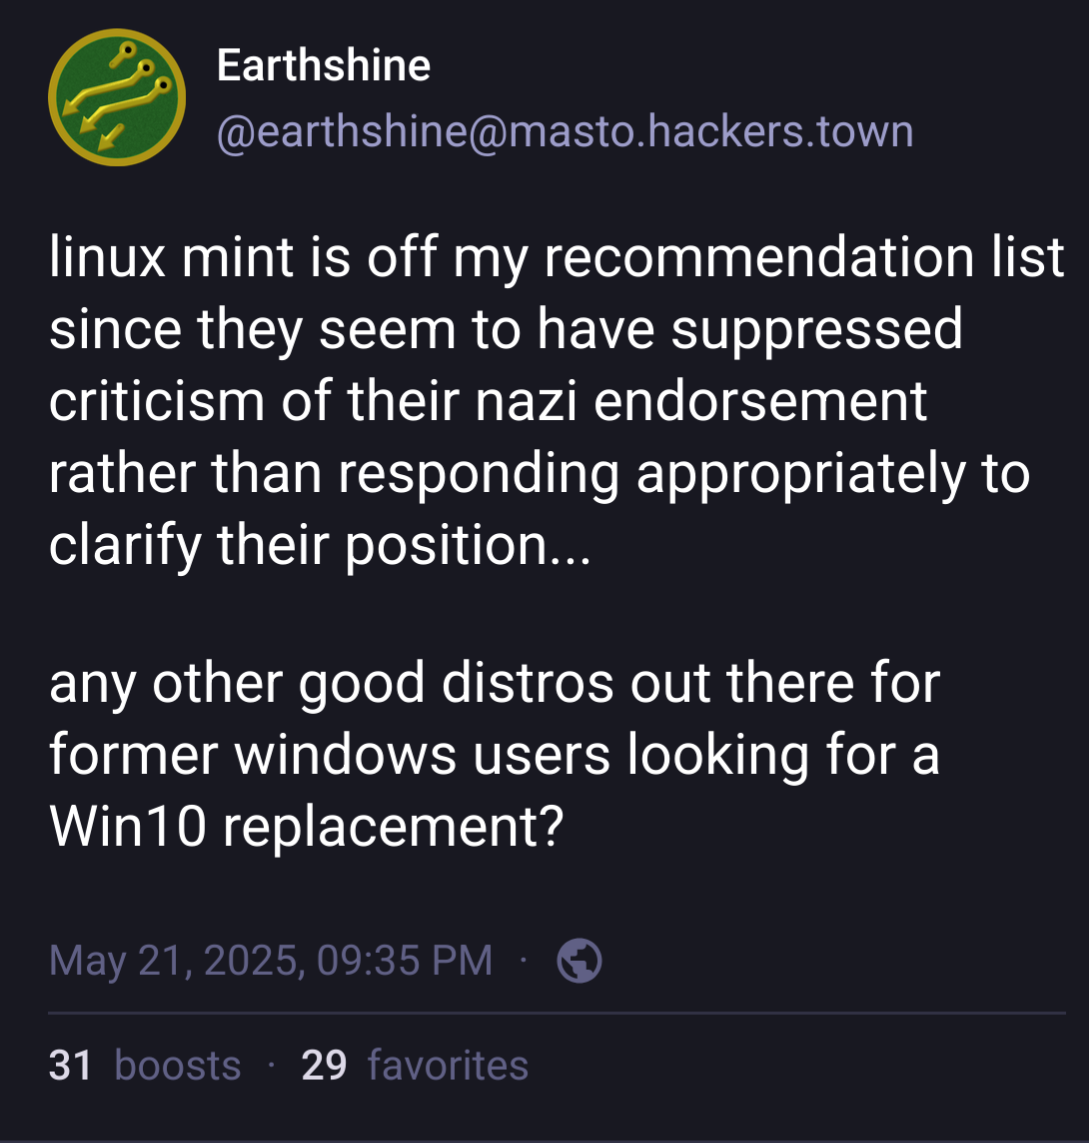Open Earthshine's circuit-trace profile avatar
The height and width of the screenshot is (1143, 1089).
click(117, 98)
